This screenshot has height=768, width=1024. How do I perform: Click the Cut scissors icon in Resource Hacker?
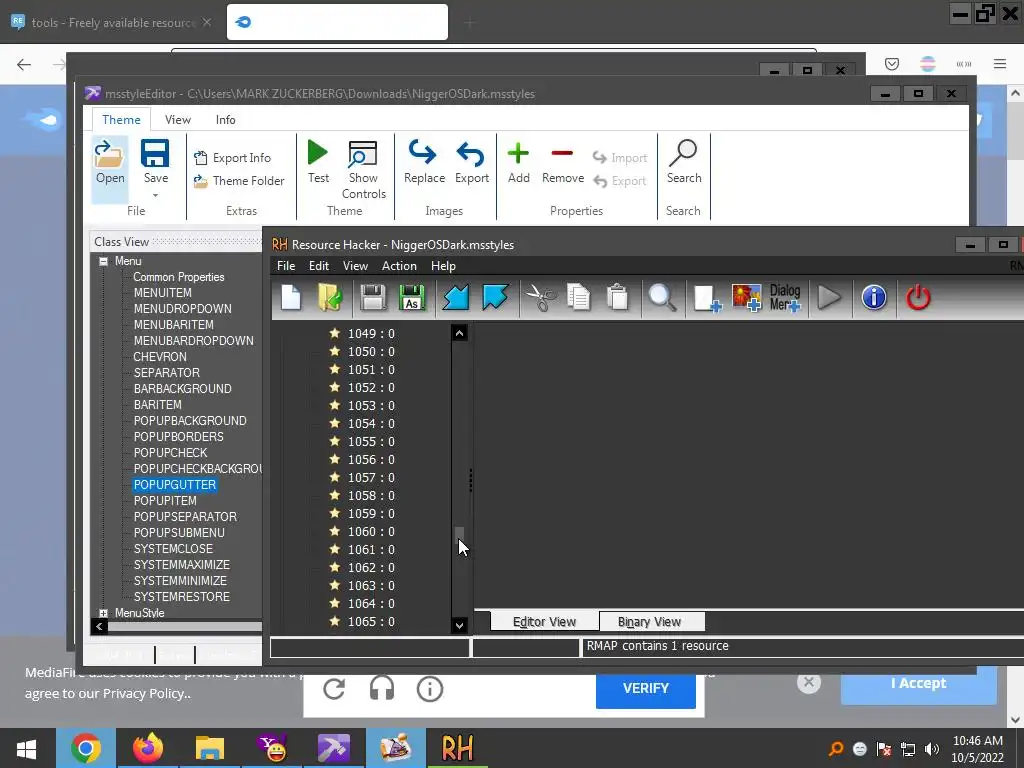[x=541, y=298]
